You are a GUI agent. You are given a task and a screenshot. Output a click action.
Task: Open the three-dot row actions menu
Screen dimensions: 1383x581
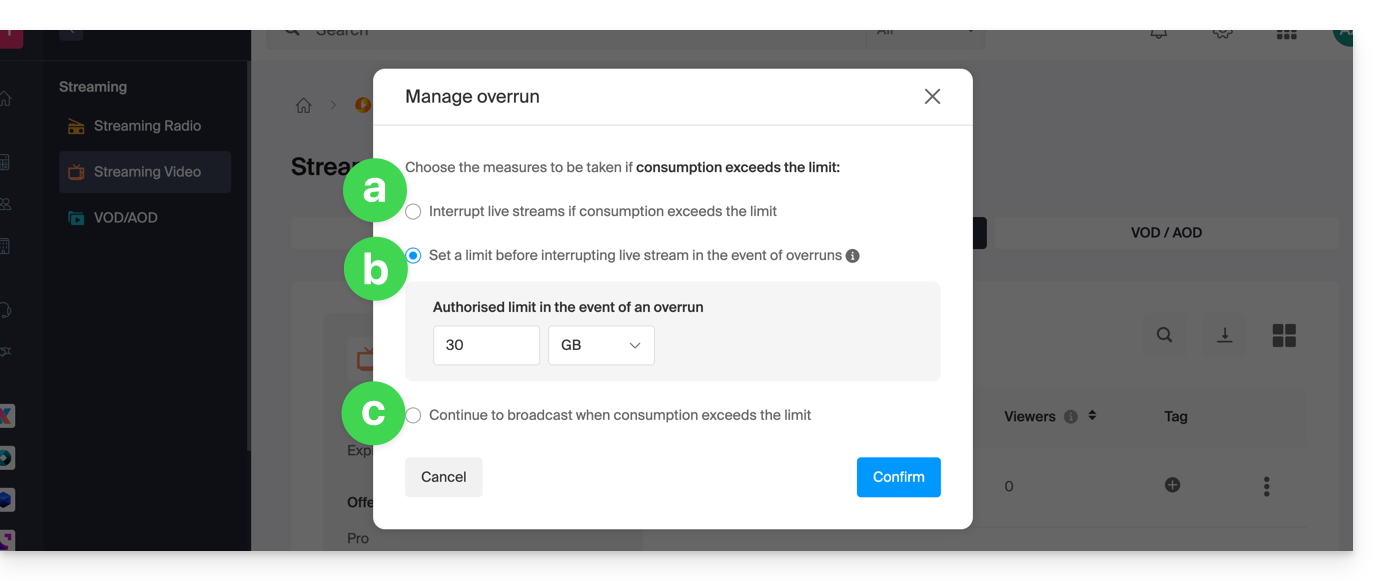point(1266,487)
